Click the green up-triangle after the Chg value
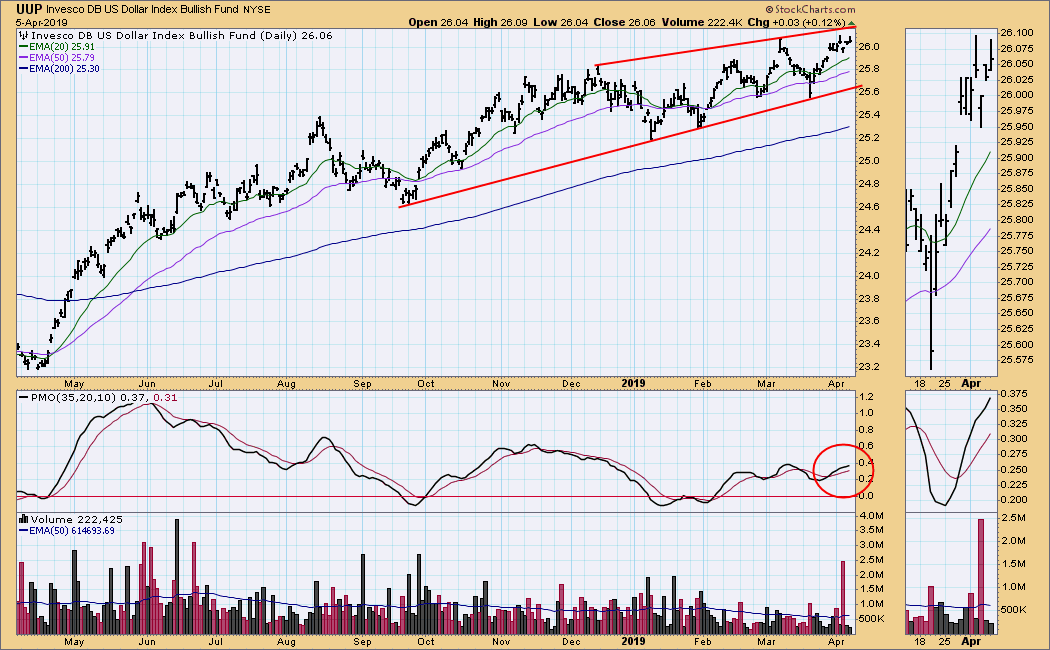The height and width of the screenshot is (650, 1050). click(x=852, y=23)
